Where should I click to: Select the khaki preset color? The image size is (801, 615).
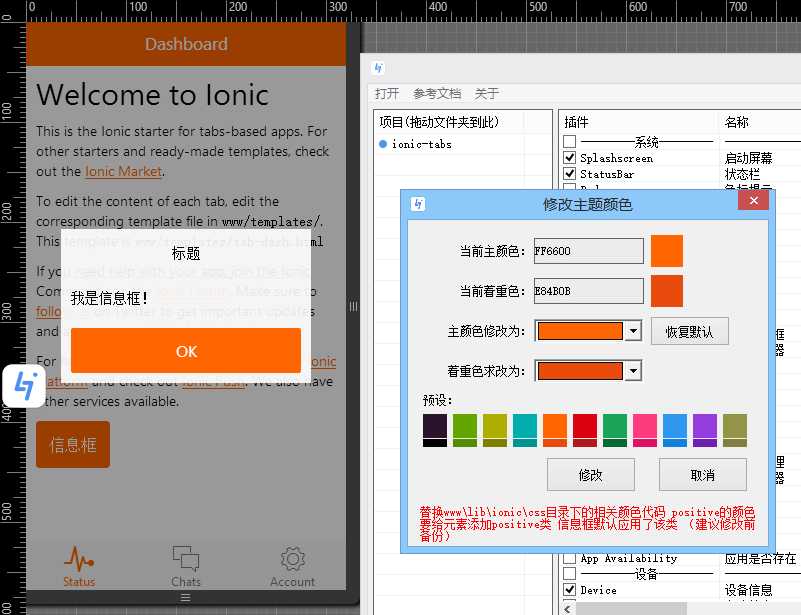point(735,430)
